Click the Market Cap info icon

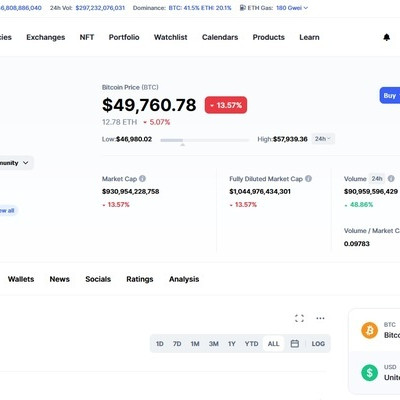click(x=142, y=179)
